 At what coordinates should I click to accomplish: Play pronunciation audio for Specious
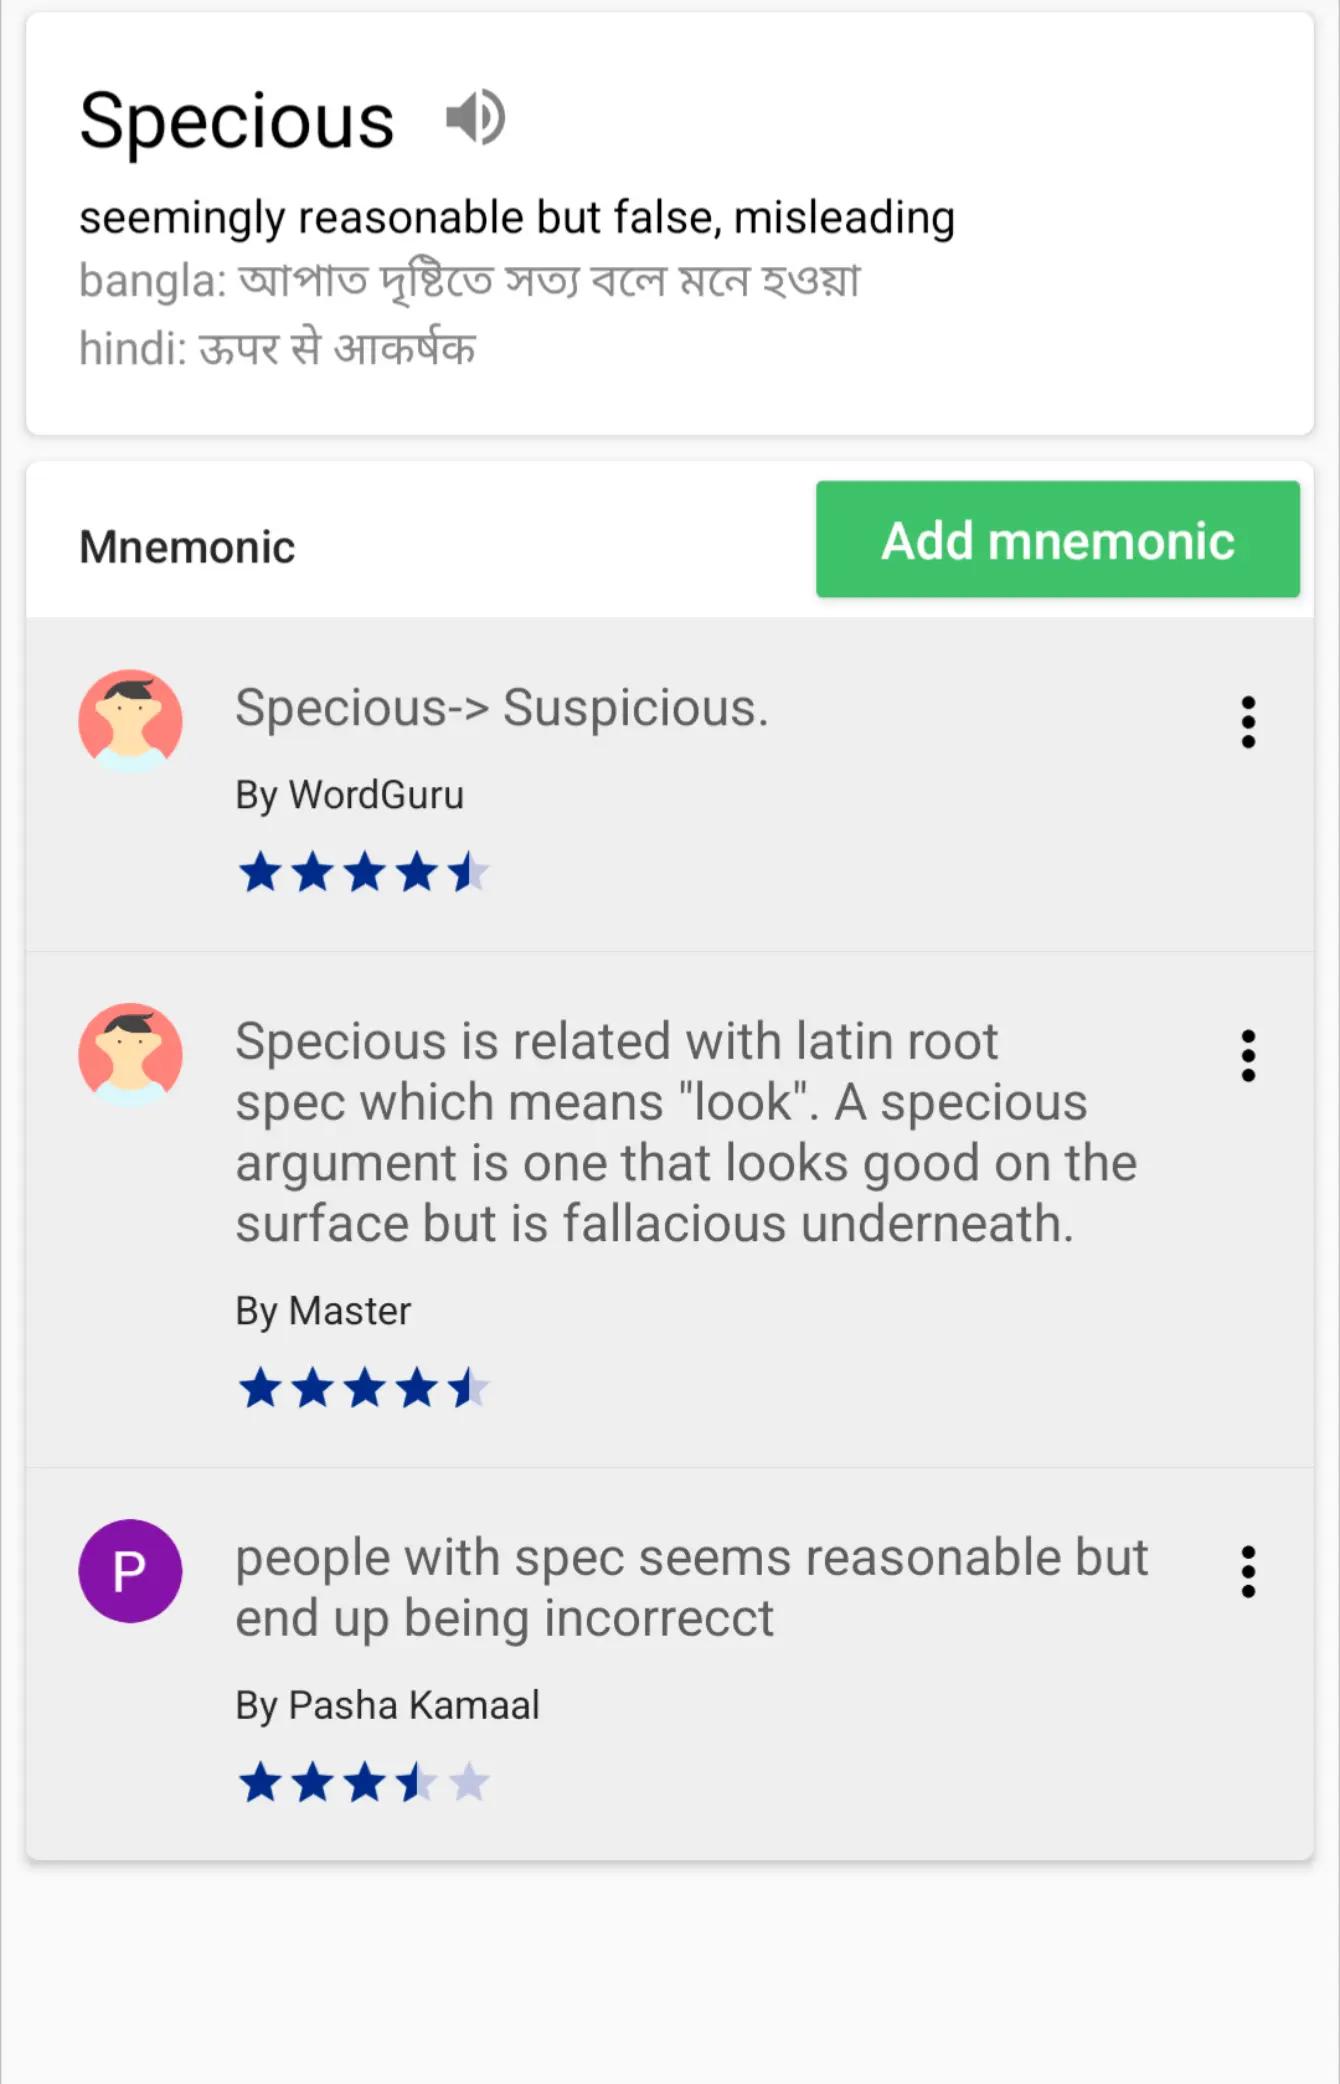(x=476, y=118)
